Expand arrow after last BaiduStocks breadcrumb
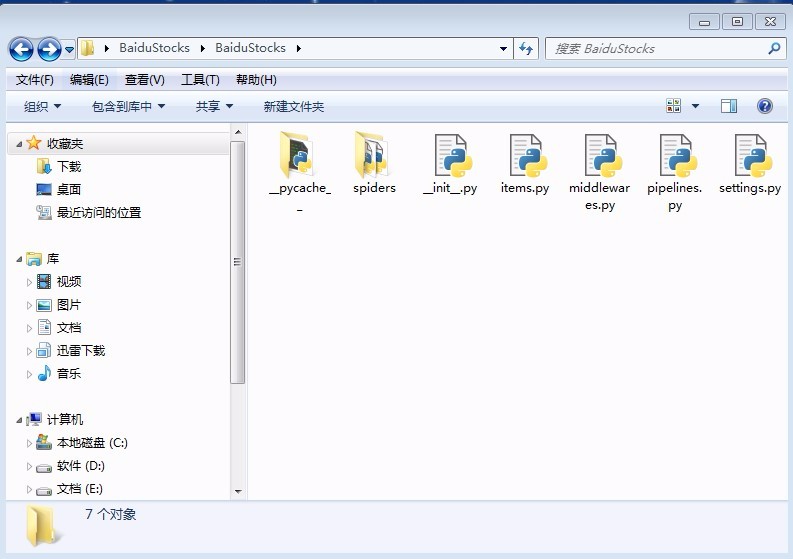 point(299,49)
